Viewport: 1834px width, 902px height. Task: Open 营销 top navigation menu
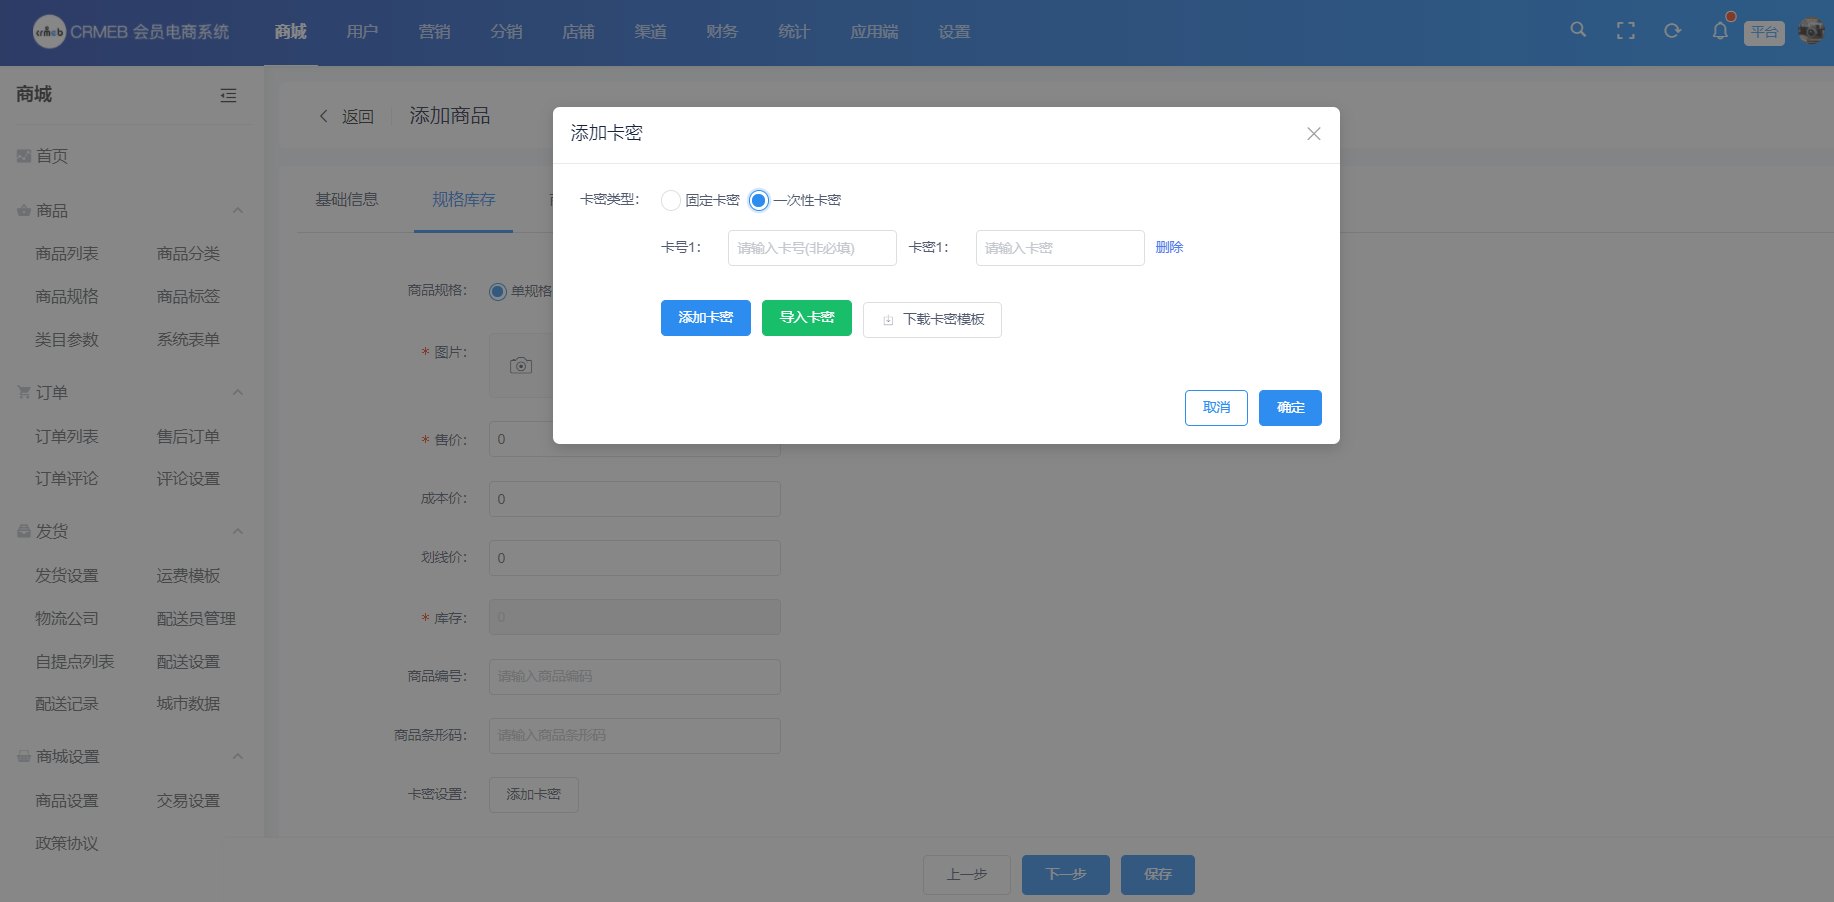click(435, 32)
